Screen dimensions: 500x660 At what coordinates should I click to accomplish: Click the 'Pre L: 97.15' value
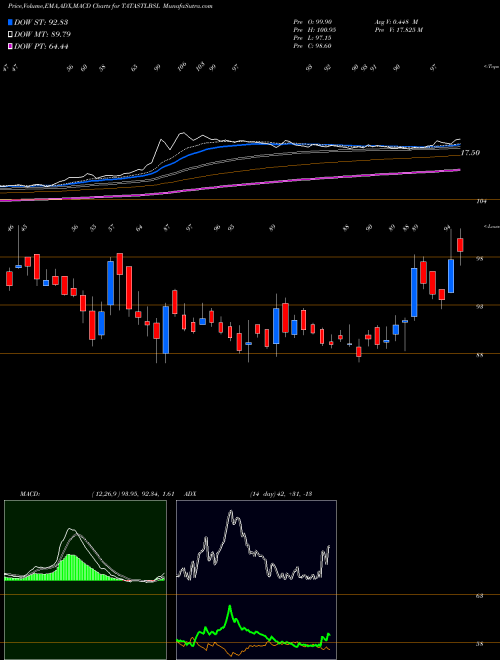click(312, 38)
